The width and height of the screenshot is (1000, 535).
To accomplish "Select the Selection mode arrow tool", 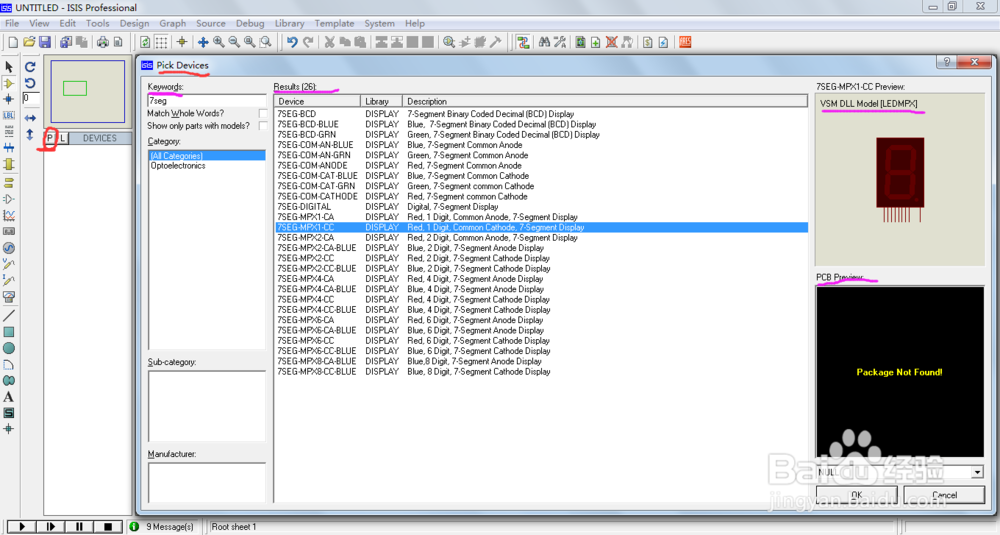I will (x=9, y=67).
